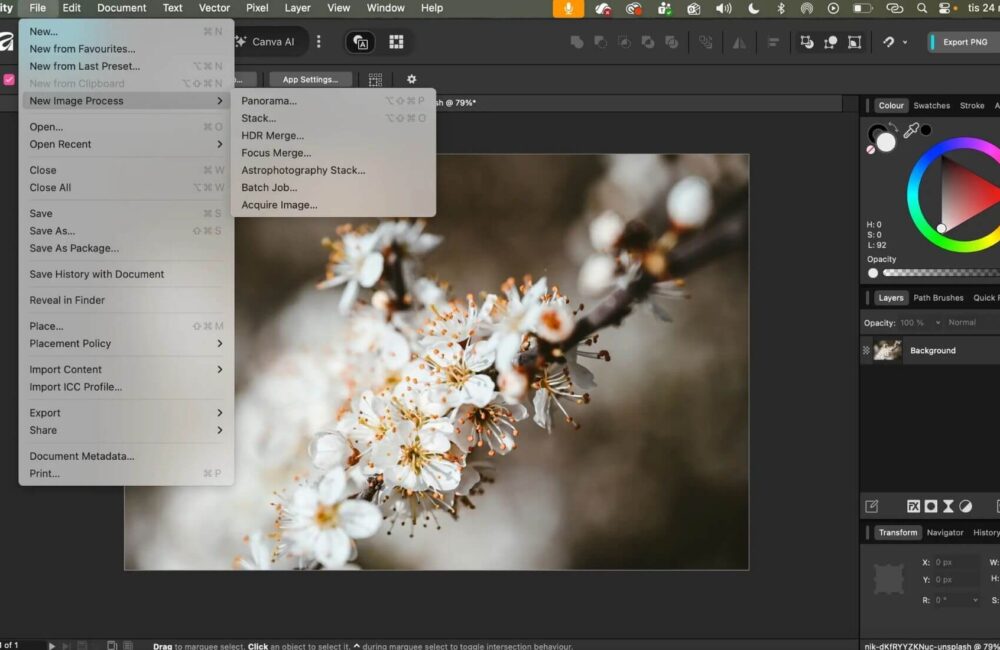Click the Adjustment layer icon in Layers panel
1000x650 pixels.
pyautogui.click(x=965, y=506)
